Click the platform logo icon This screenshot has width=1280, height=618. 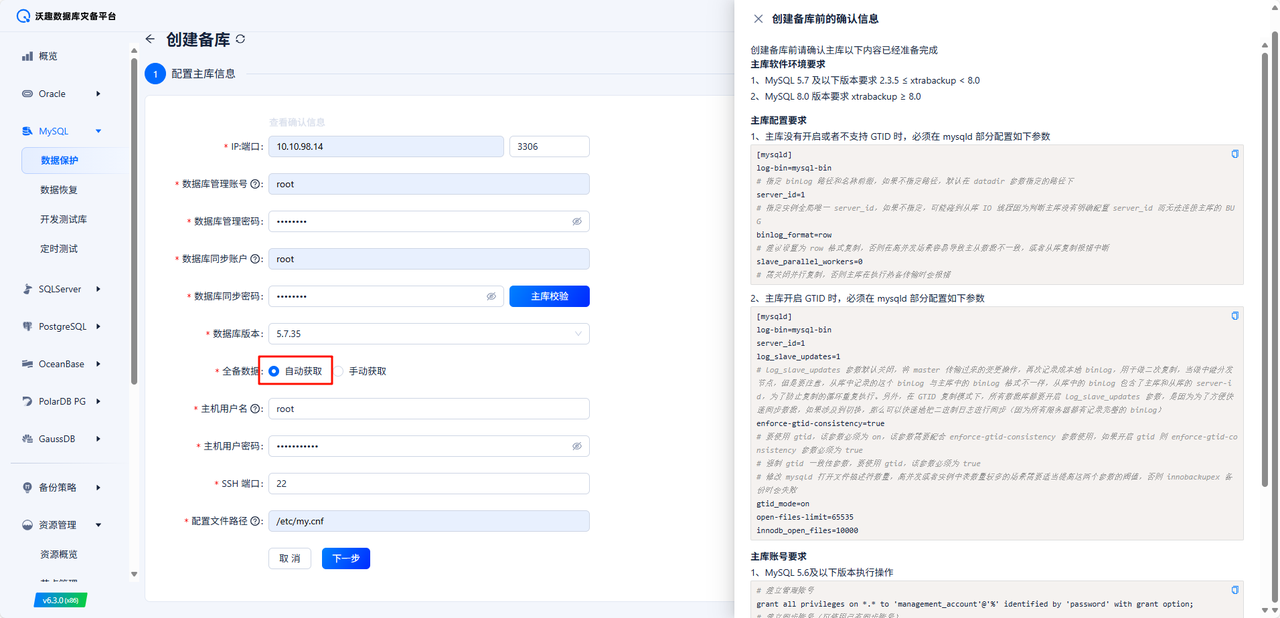(x=23, y=16)
